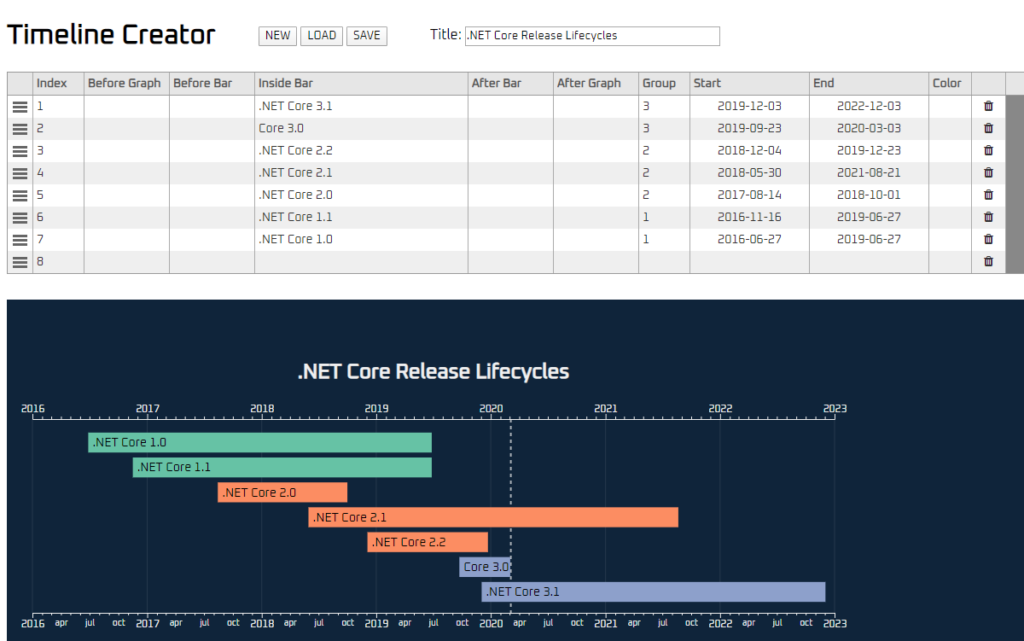Screen dimensions: 1024x641
Task: Select the .NET Core 2.2 bar
Action: (428, 542)
